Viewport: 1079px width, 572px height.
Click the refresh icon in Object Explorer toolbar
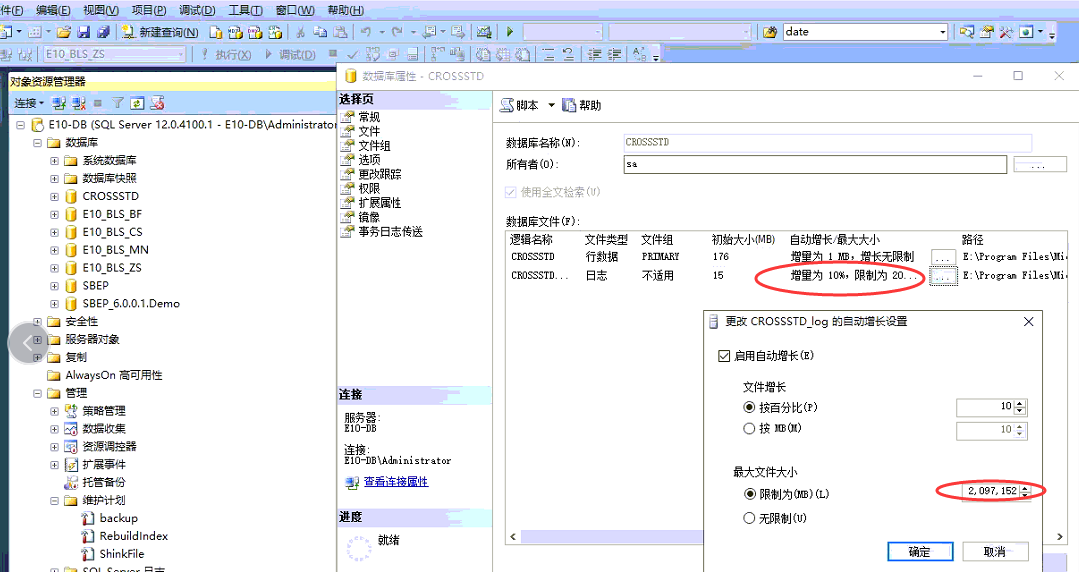tap(137, 103)
